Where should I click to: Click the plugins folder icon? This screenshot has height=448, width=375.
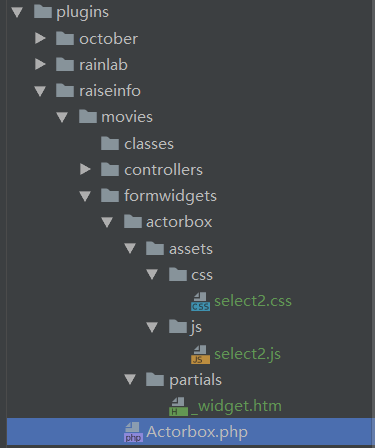point(43,12)
